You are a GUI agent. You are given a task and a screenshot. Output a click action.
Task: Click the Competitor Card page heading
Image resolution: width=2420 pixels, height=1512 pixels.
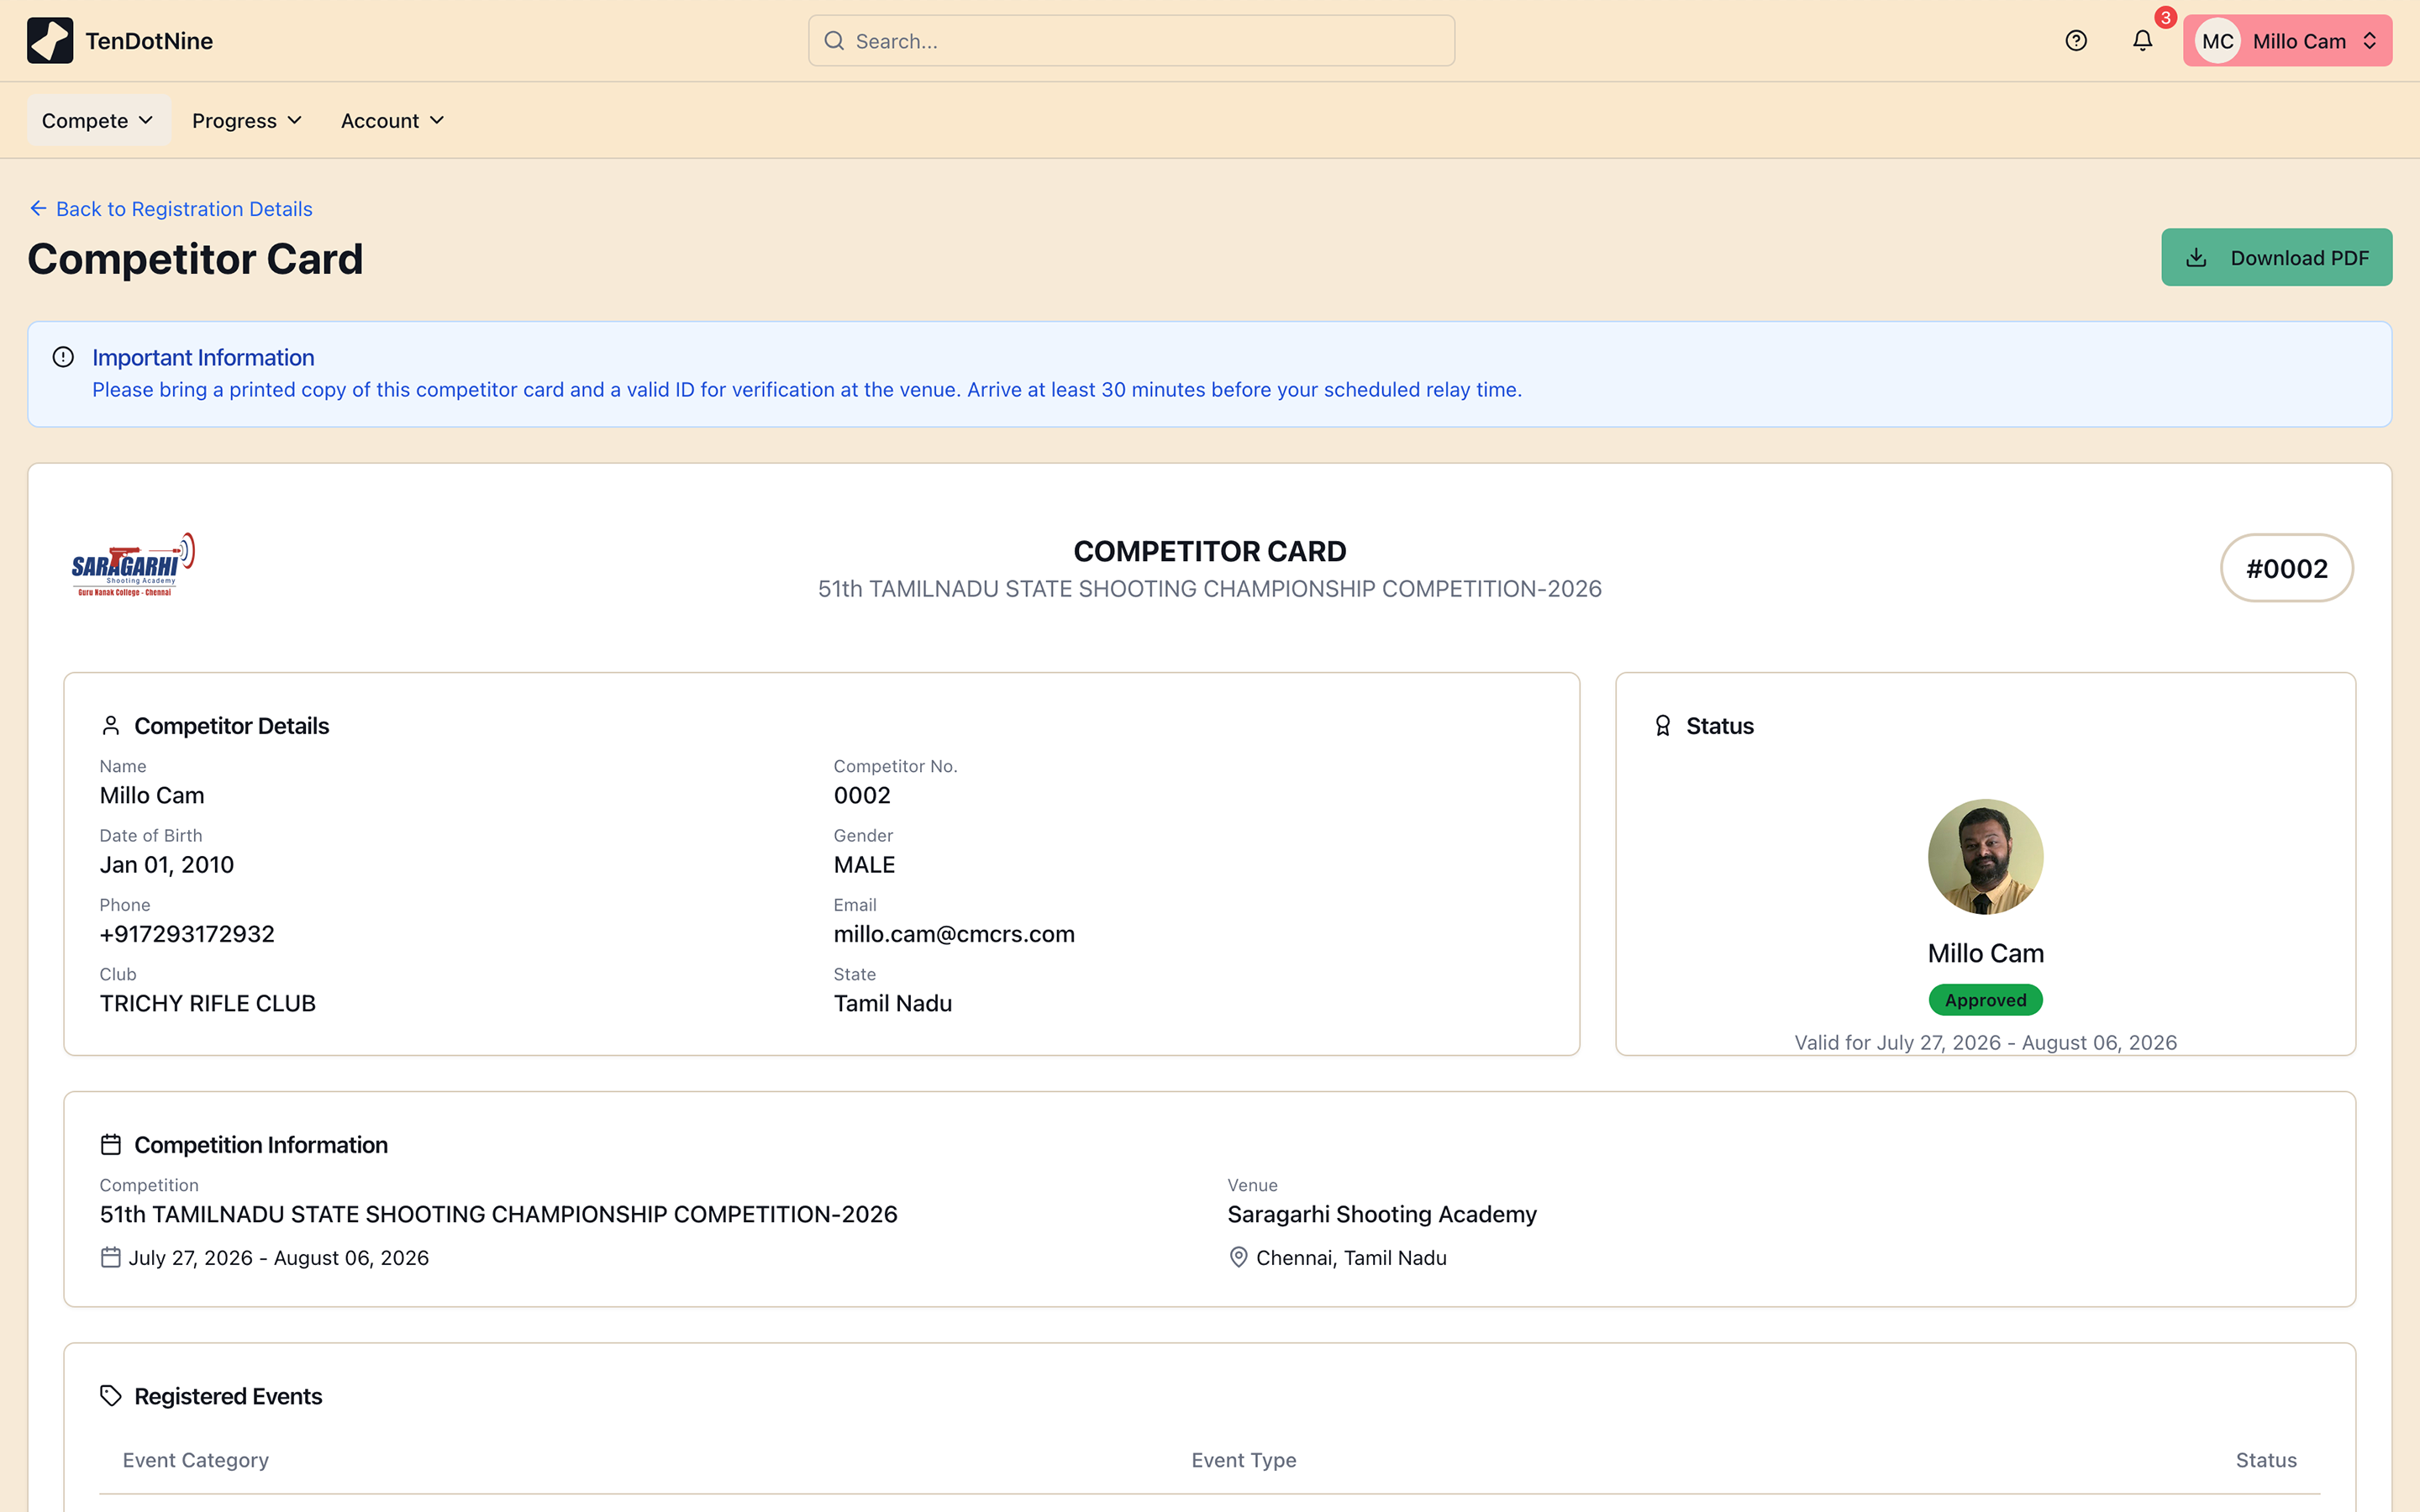pyautogui.click(x=195, y=259)
